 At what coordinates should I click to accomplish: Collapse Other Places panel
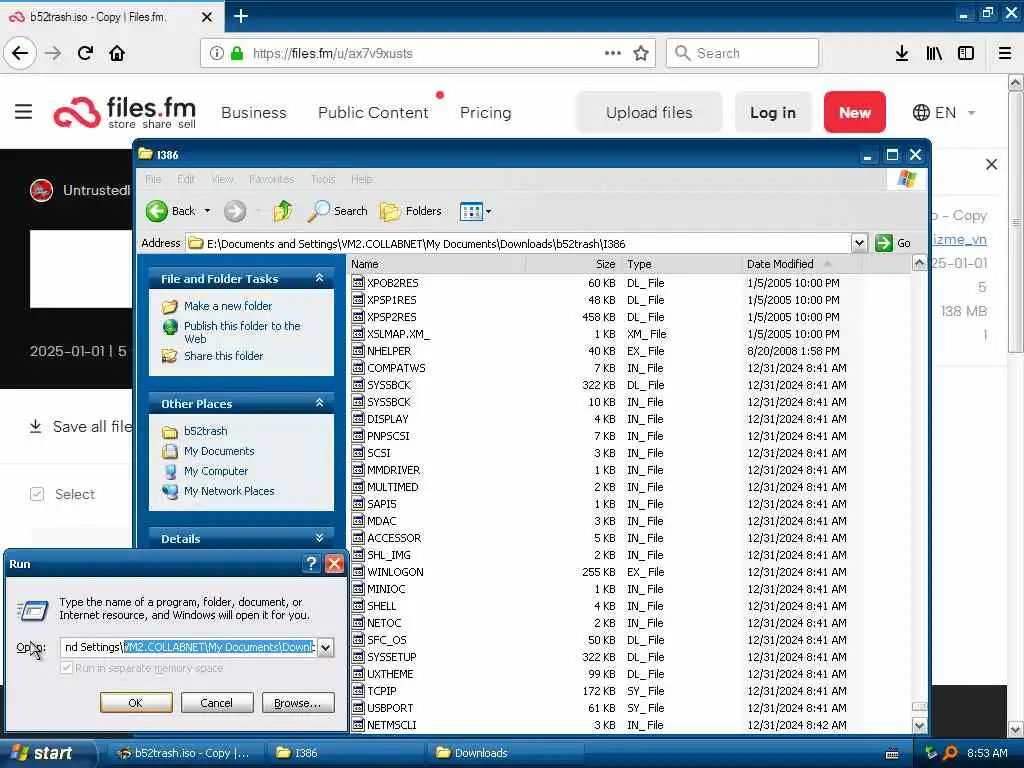319,403
